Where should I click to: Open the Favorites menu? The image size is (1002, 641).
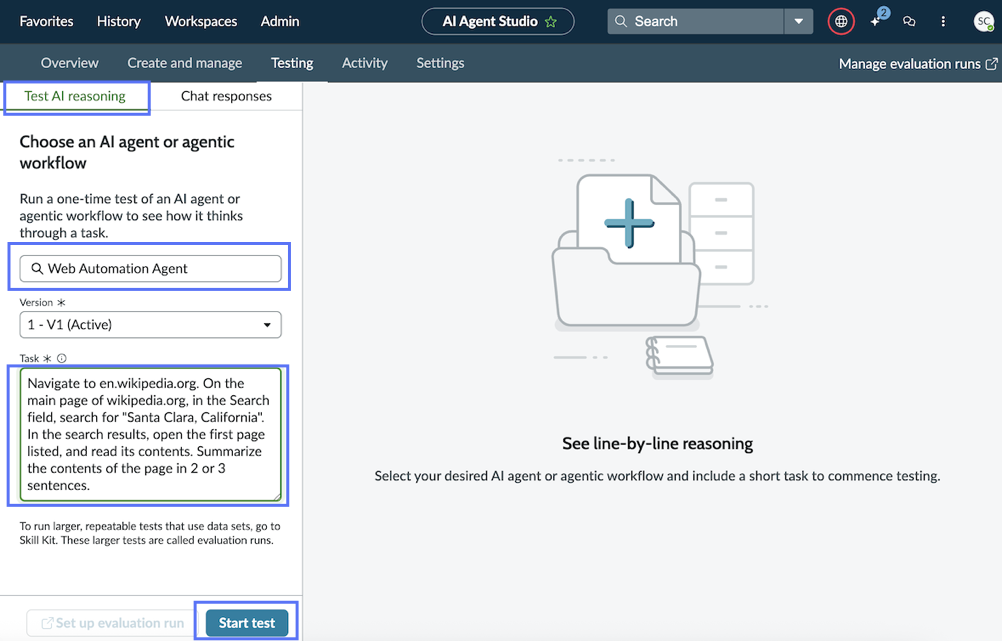coord(47,21)
